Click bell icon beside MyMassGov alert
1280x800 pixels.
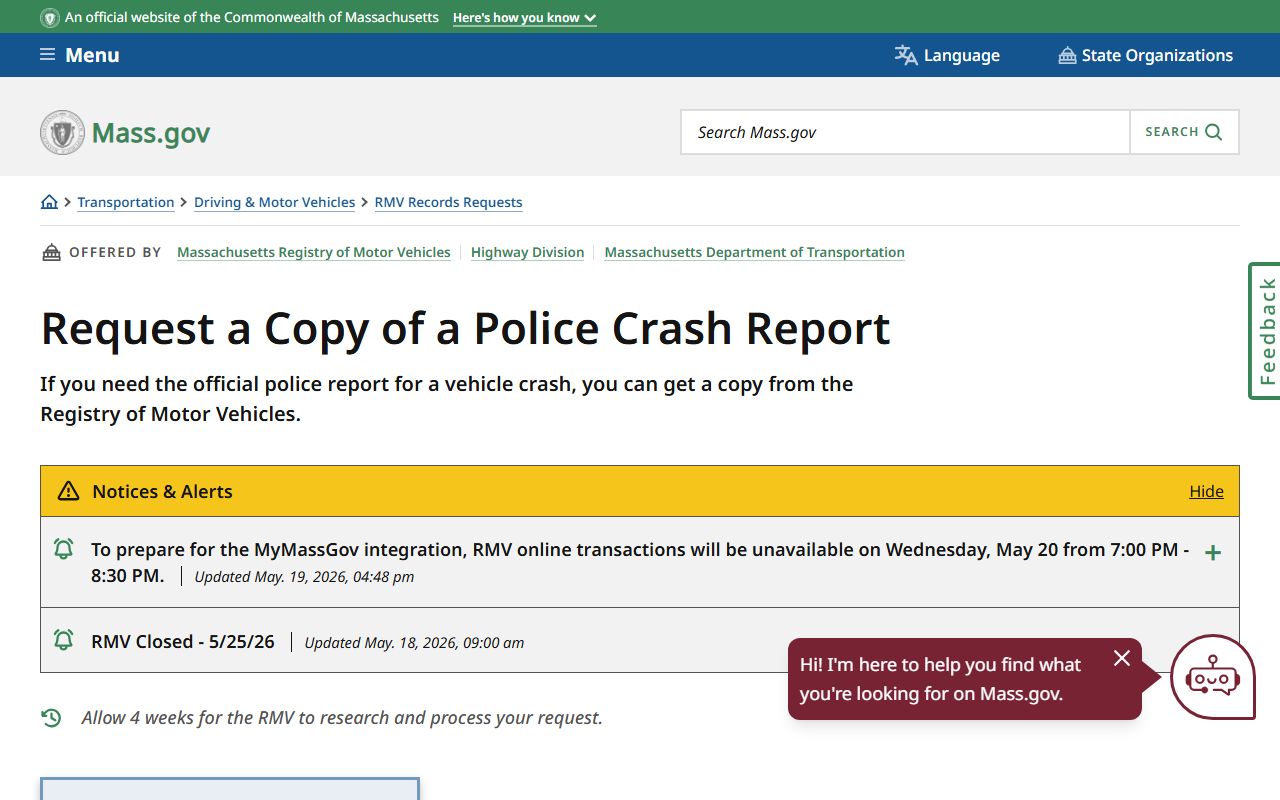(x=63, y=549)
